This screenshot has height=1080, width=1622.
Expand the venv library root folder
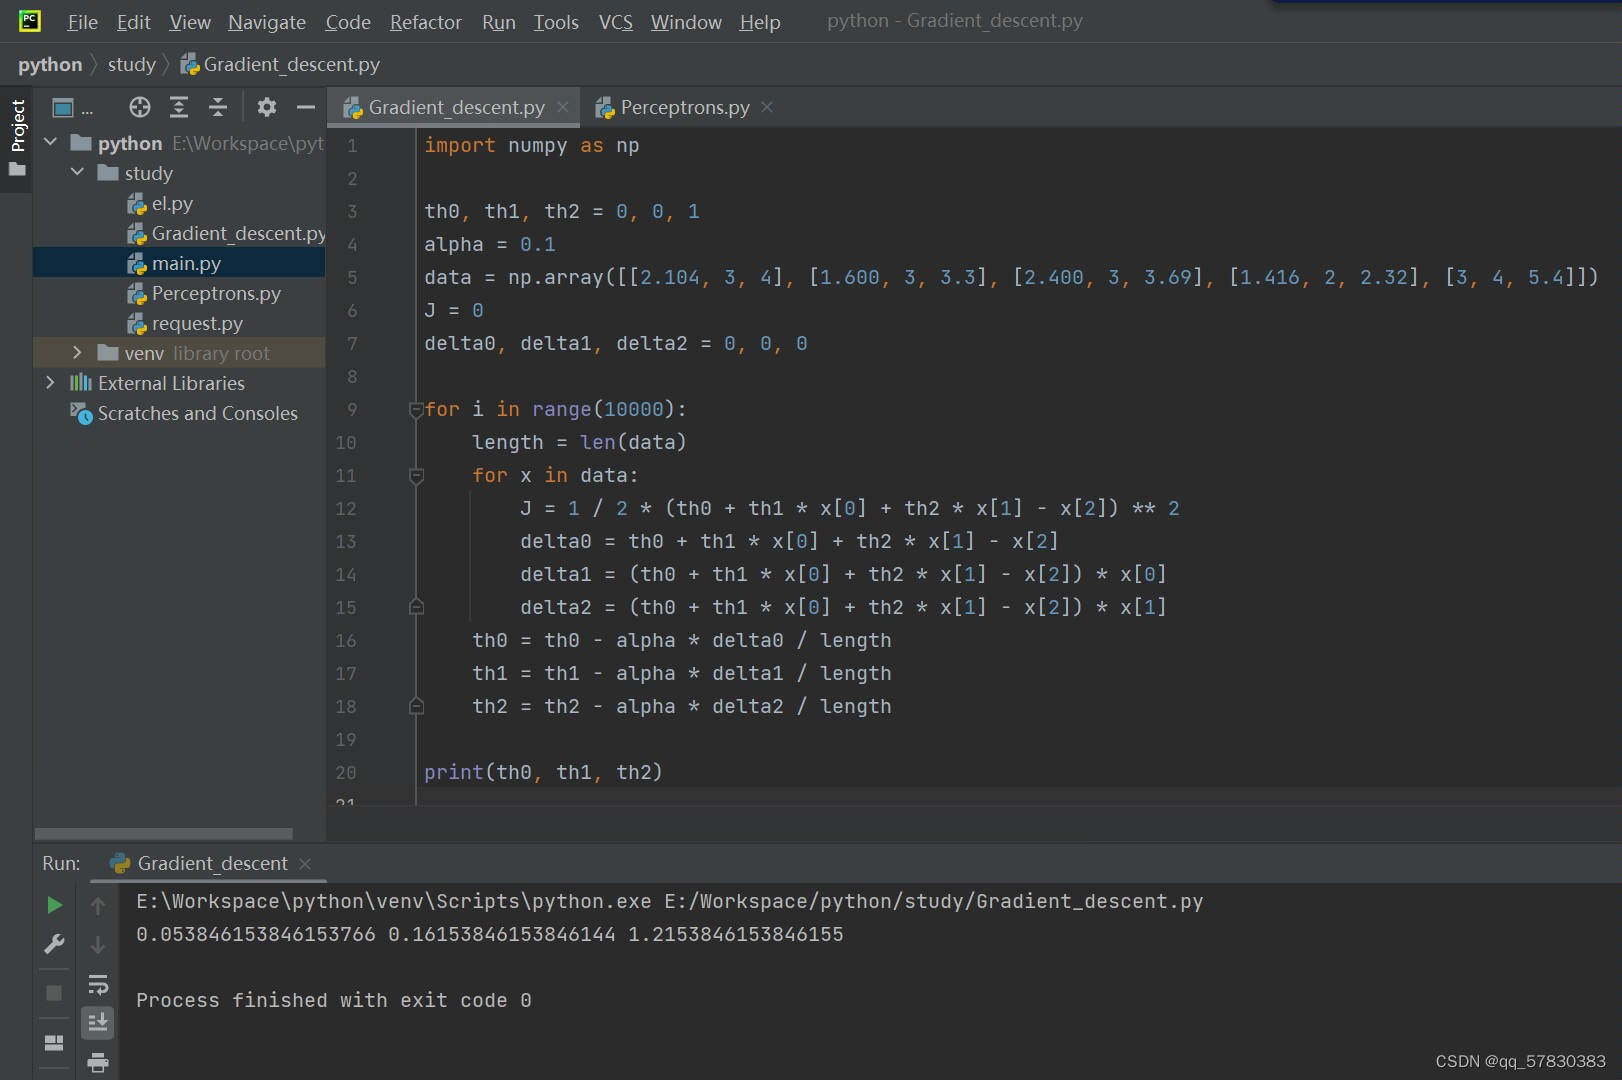coord(77,353)
